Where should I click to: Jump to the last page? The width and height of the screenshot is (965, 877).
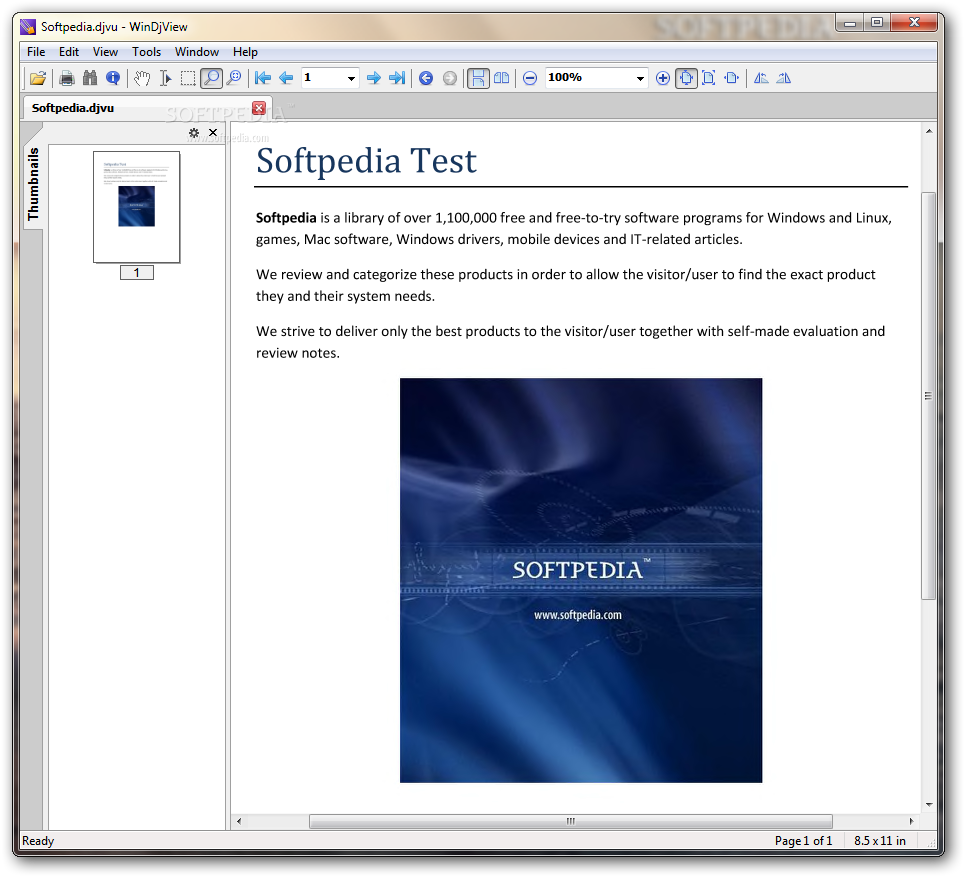(x=397, y=78)
